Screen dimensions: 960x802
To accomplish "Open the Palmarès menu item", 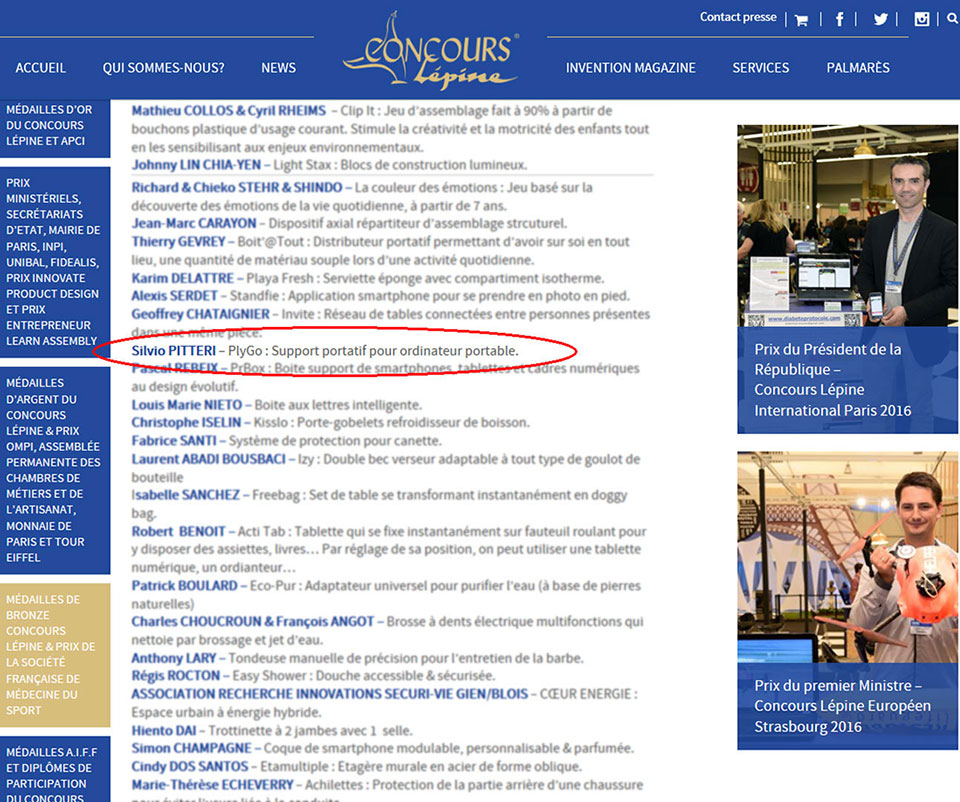I will coord(858,68).
